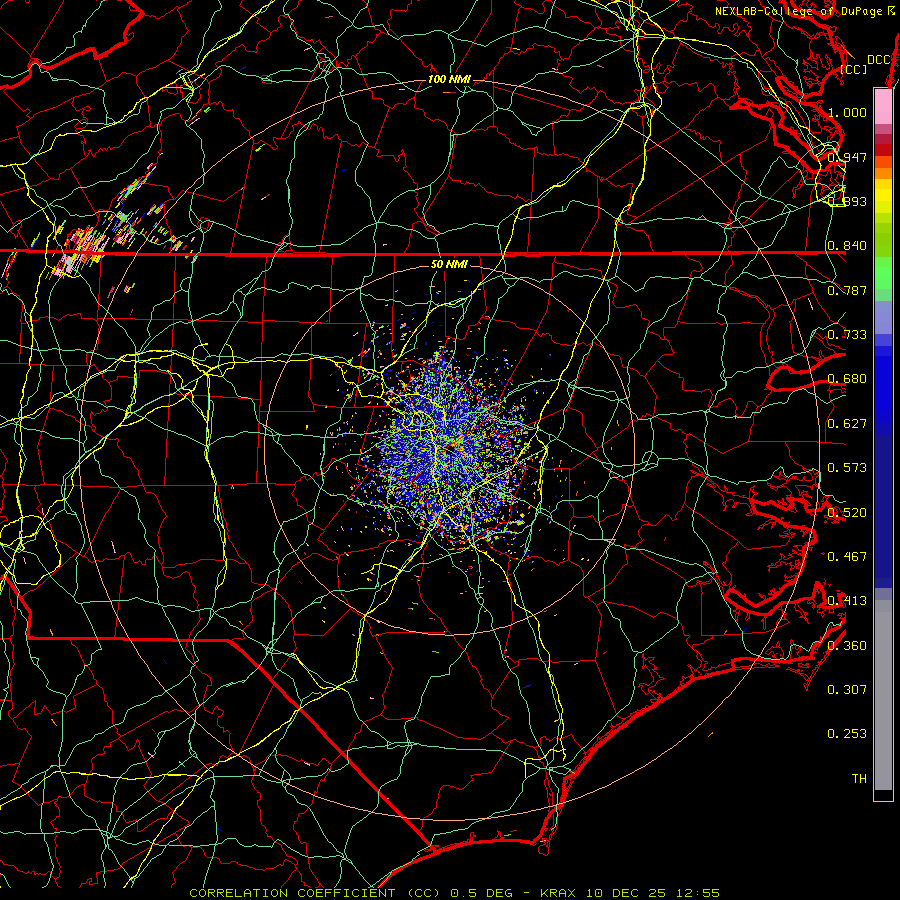Pick the pink segment of color bar

883,106
